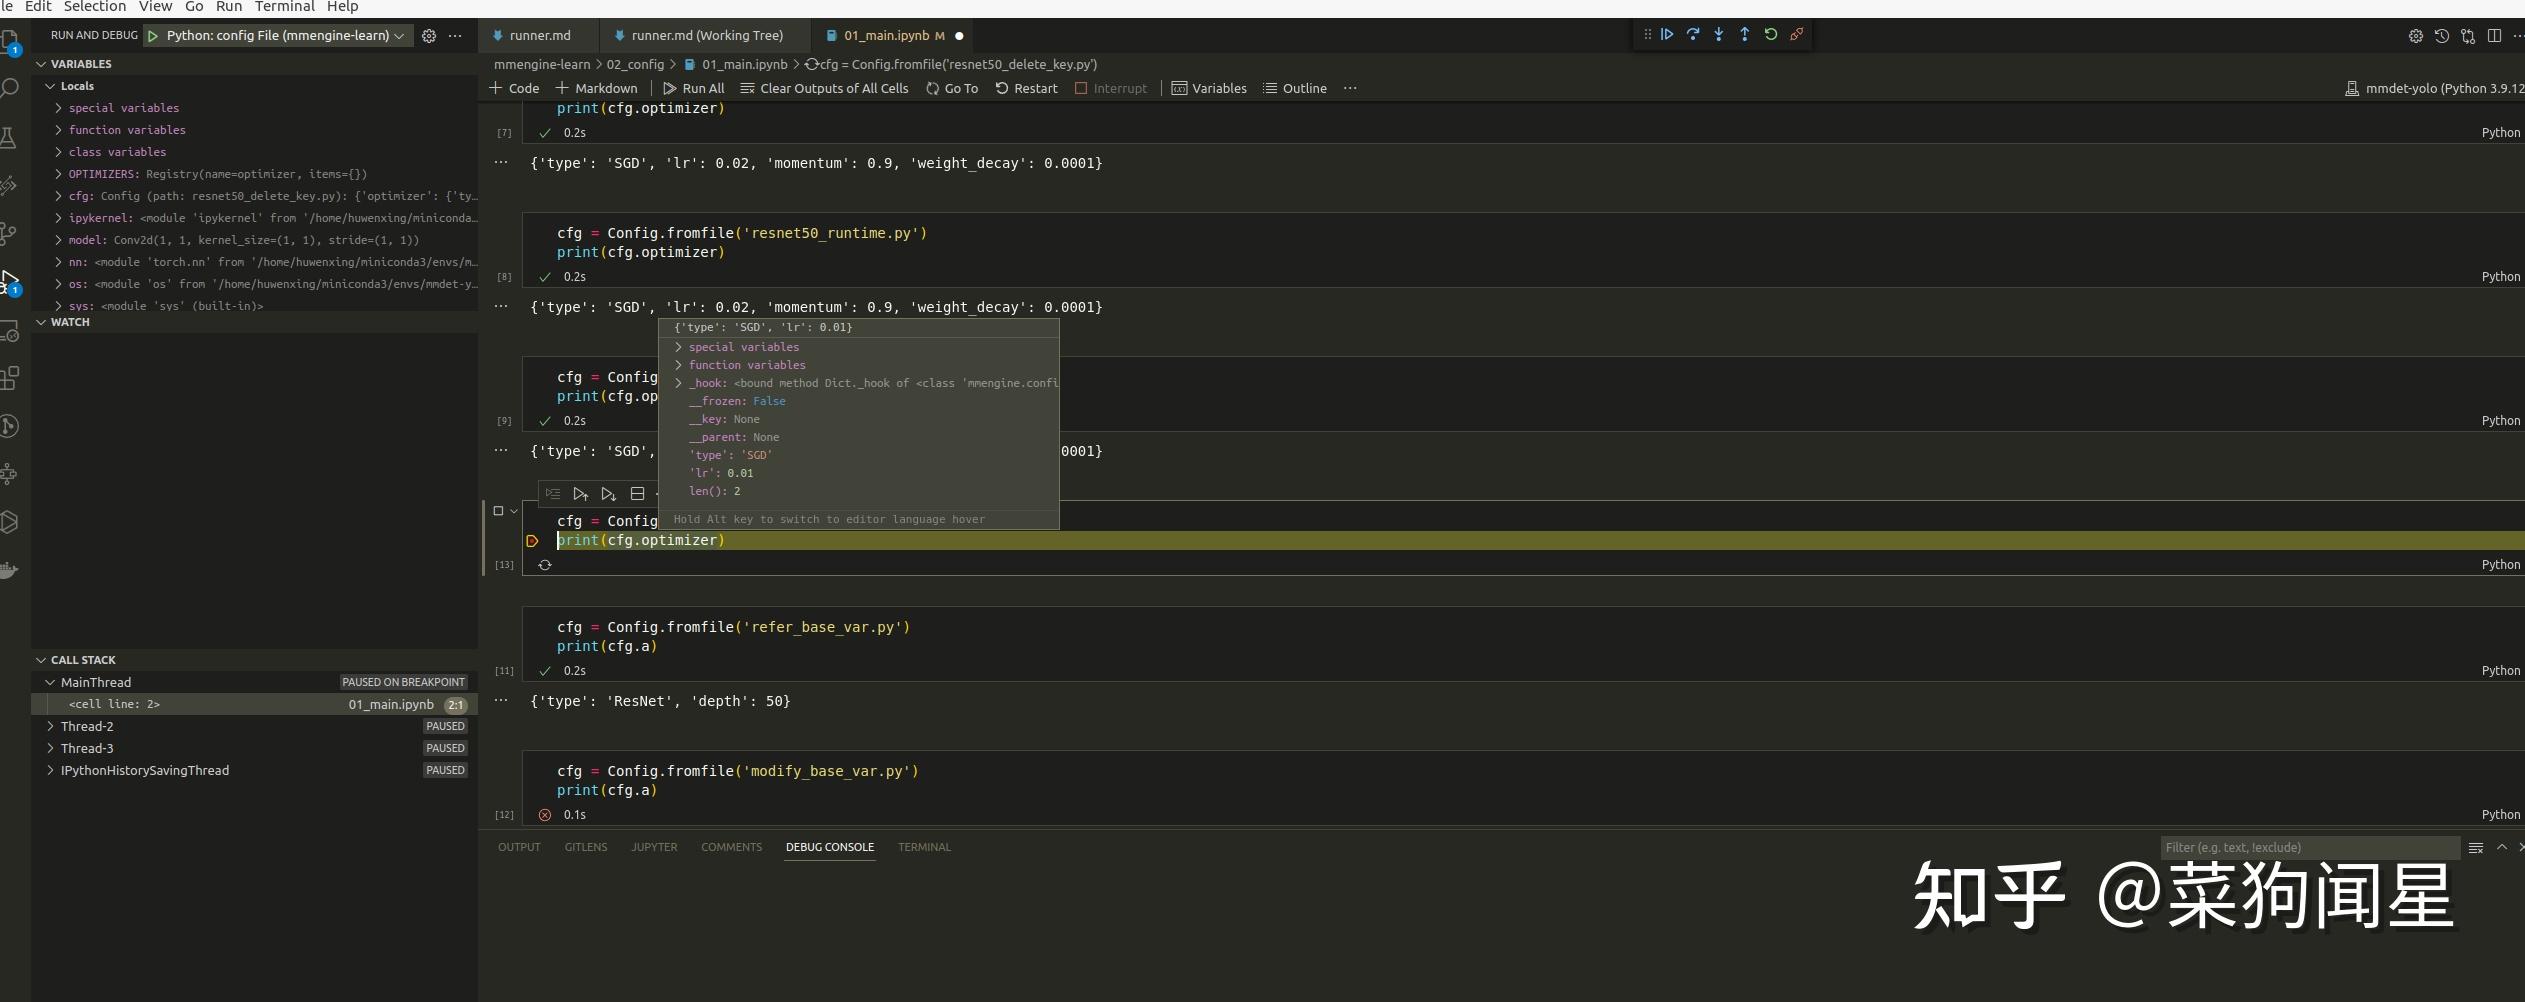This screenshot has height=1002, width=2525.
Task: Expand the Thread-2 call stack entry
Action: (x=50, y=726)
